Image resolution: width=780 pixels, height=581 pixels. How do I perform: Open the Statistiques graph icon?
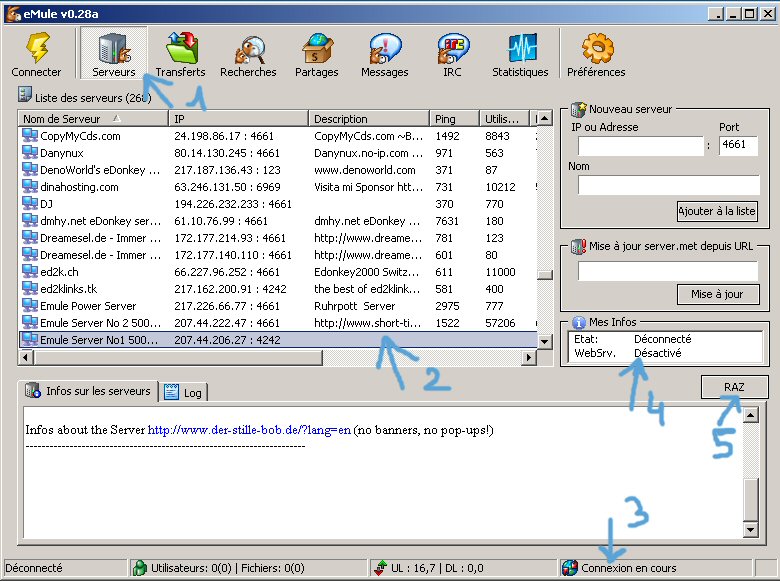click(522, 48)
